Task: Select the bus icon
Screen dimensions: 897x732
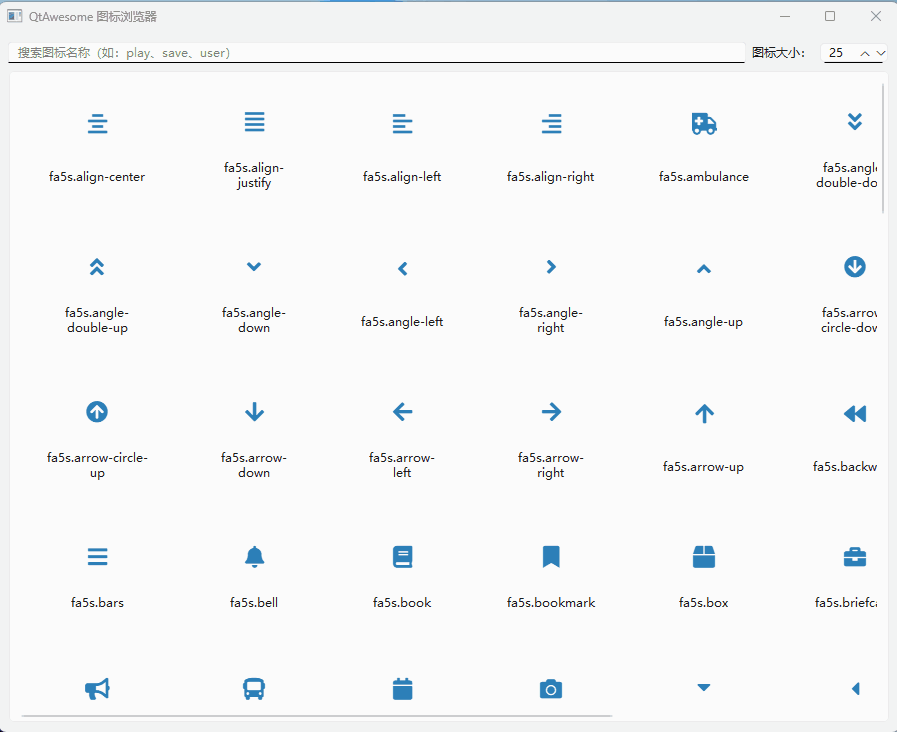Action: (254, 689)
